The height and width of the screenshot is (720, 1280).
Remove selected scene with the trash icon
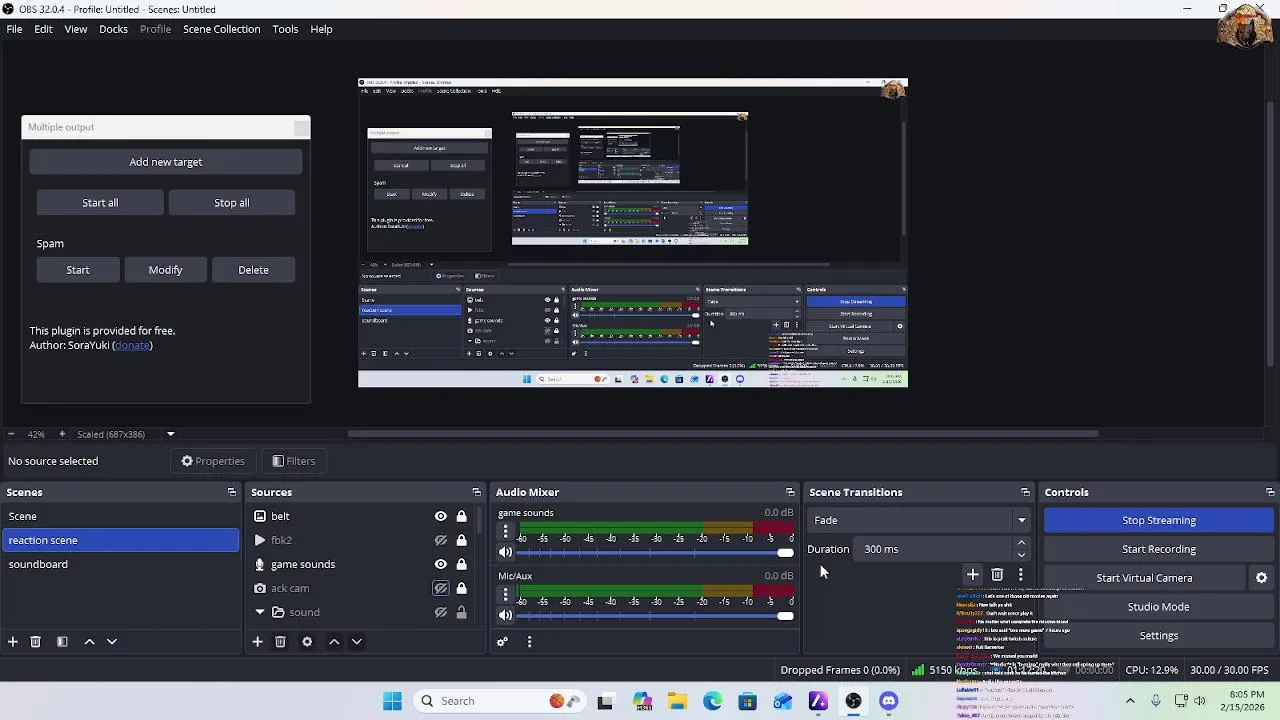coord(35,642)
